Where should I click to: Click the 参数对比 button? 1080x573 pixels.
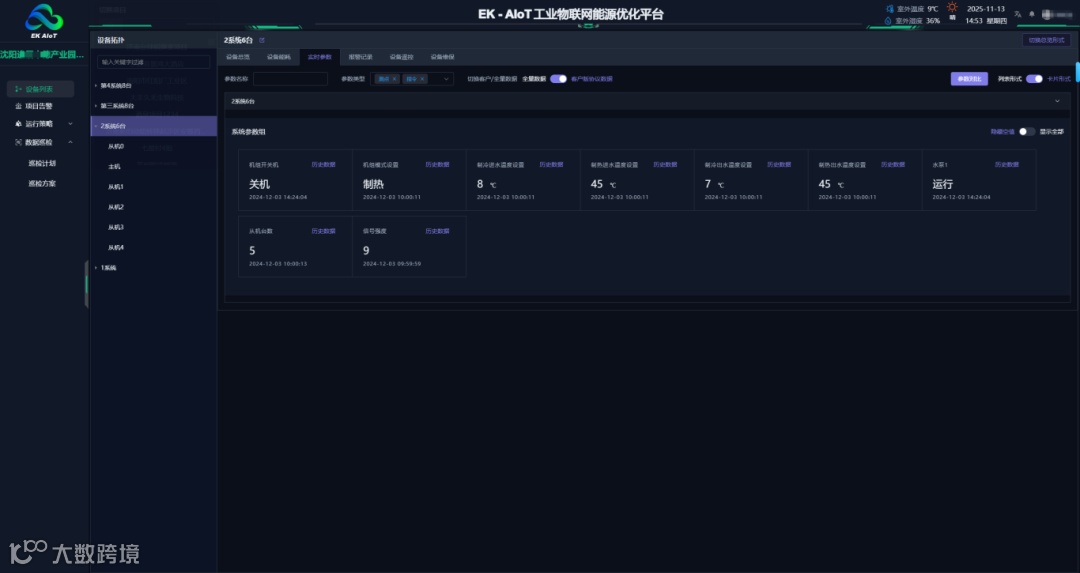[969, 79]
